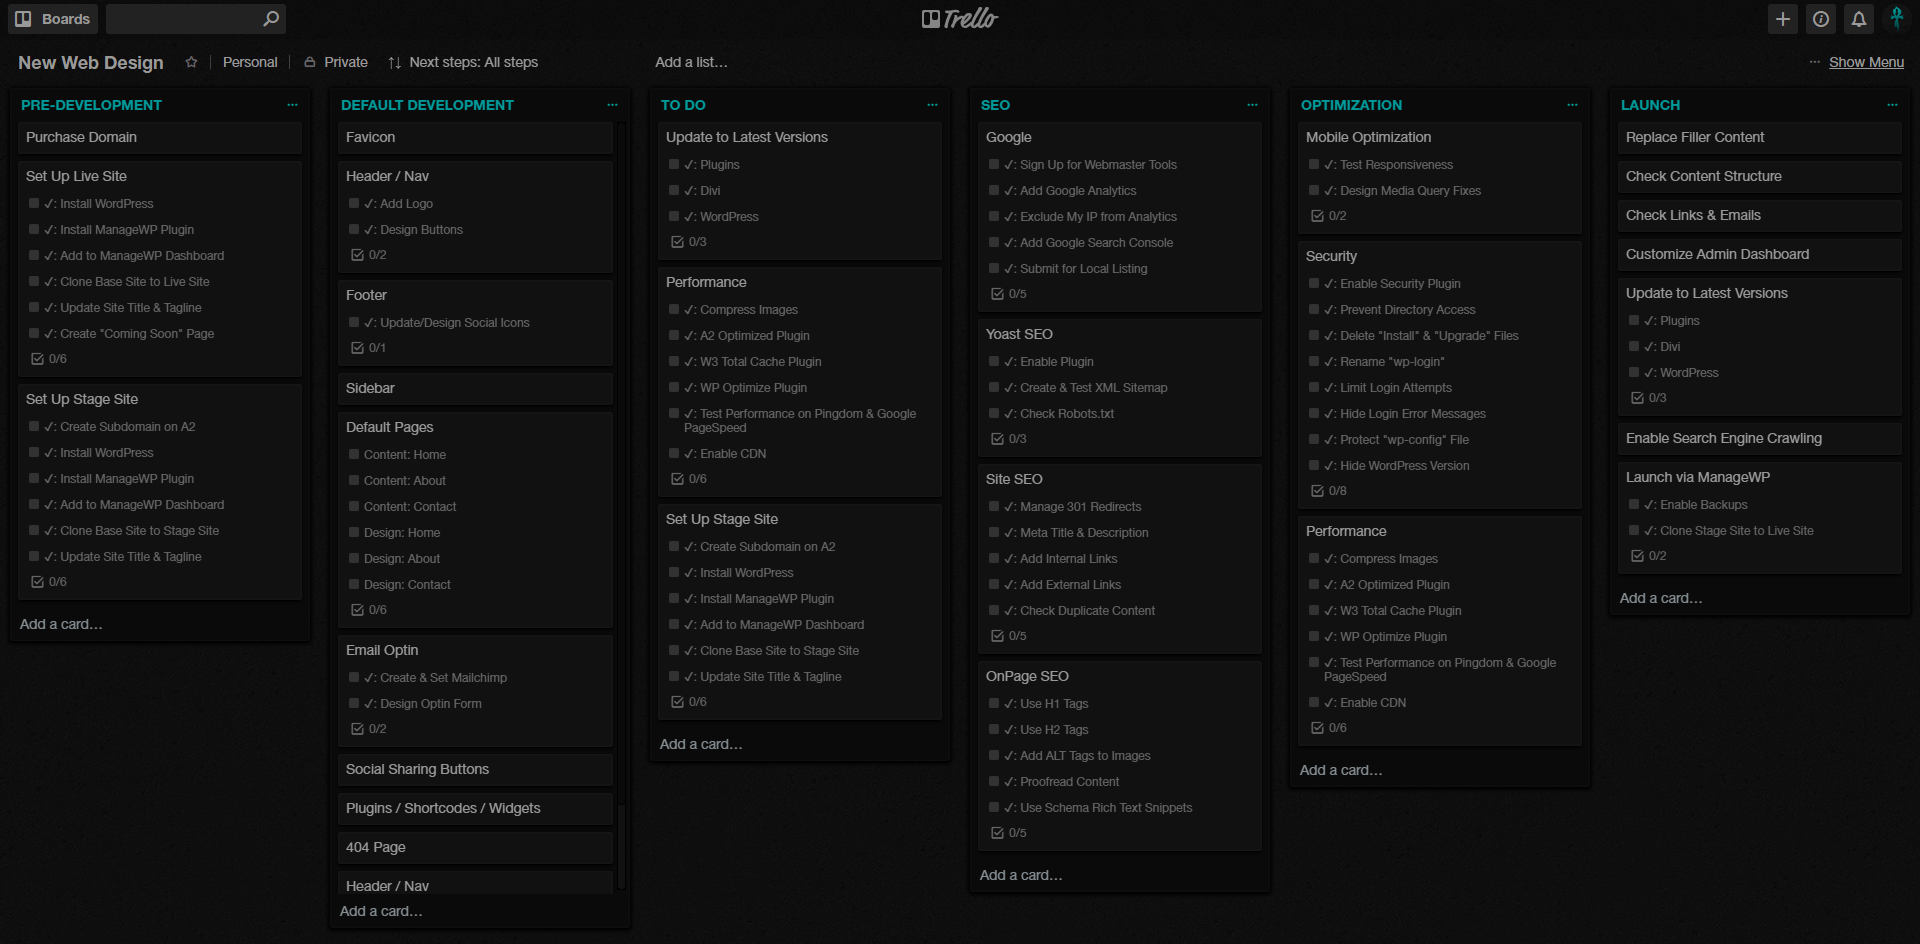
Task: Open the Favicon card
Action: pos(475,137)
